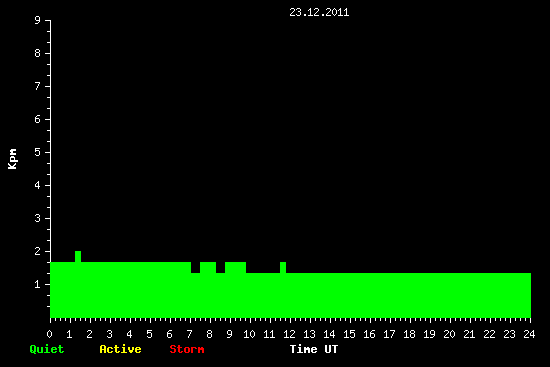This screenshot has width=550, height=367.
Task: Click the Kp value 5 axis label
Action: point(38,152)
